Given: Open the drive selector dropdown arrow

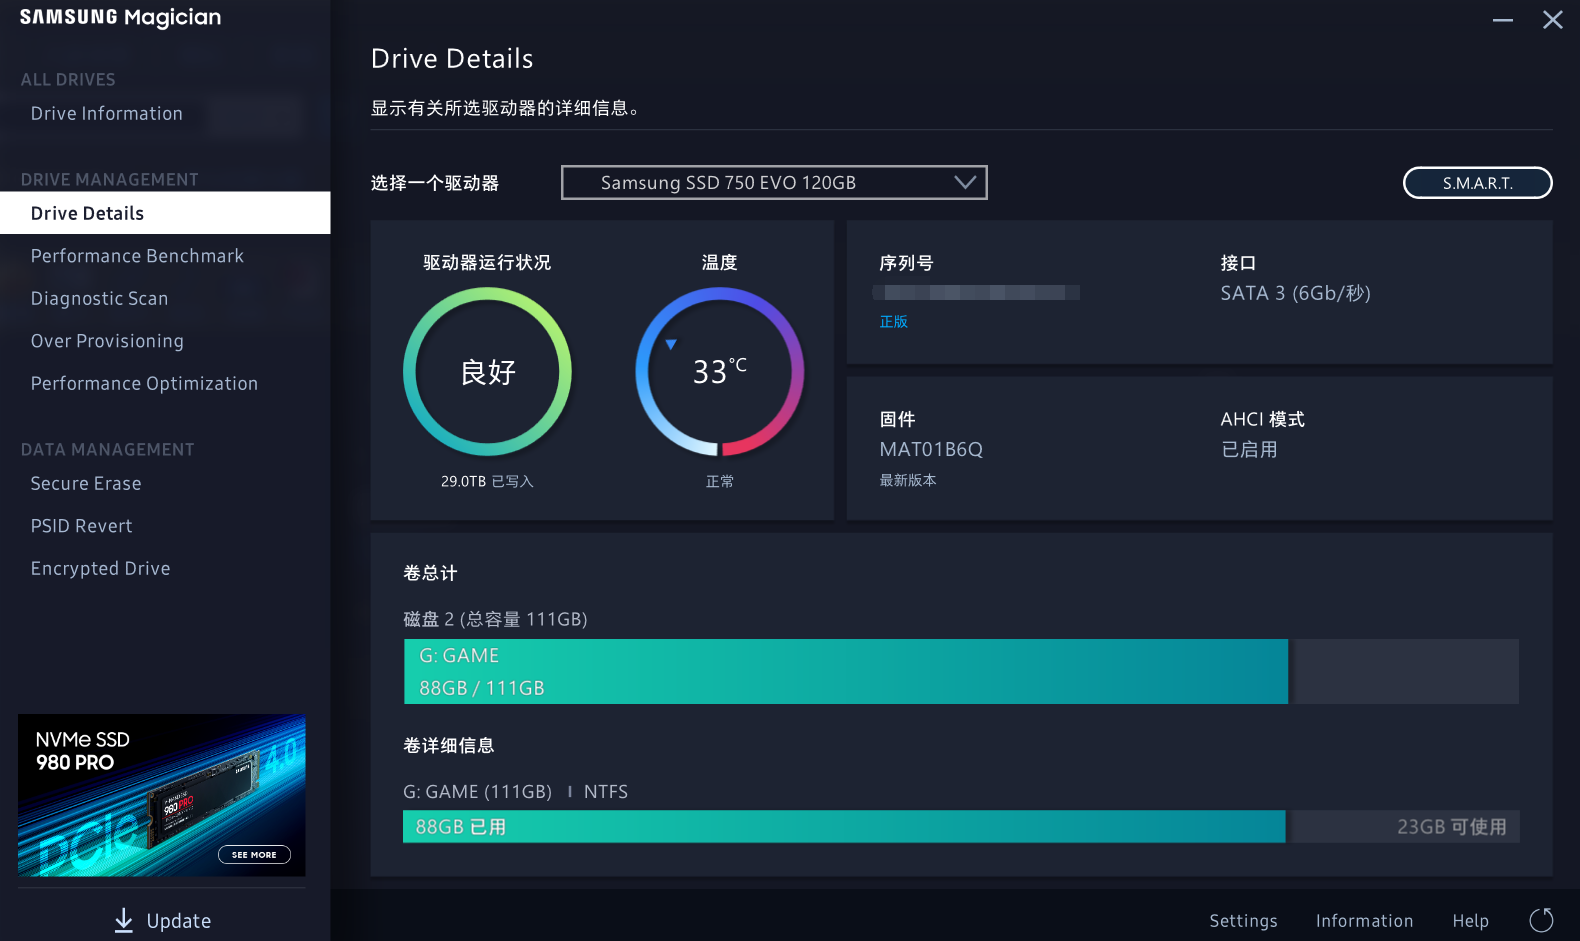Looking at the screenshot, I should tap(964, 182).
